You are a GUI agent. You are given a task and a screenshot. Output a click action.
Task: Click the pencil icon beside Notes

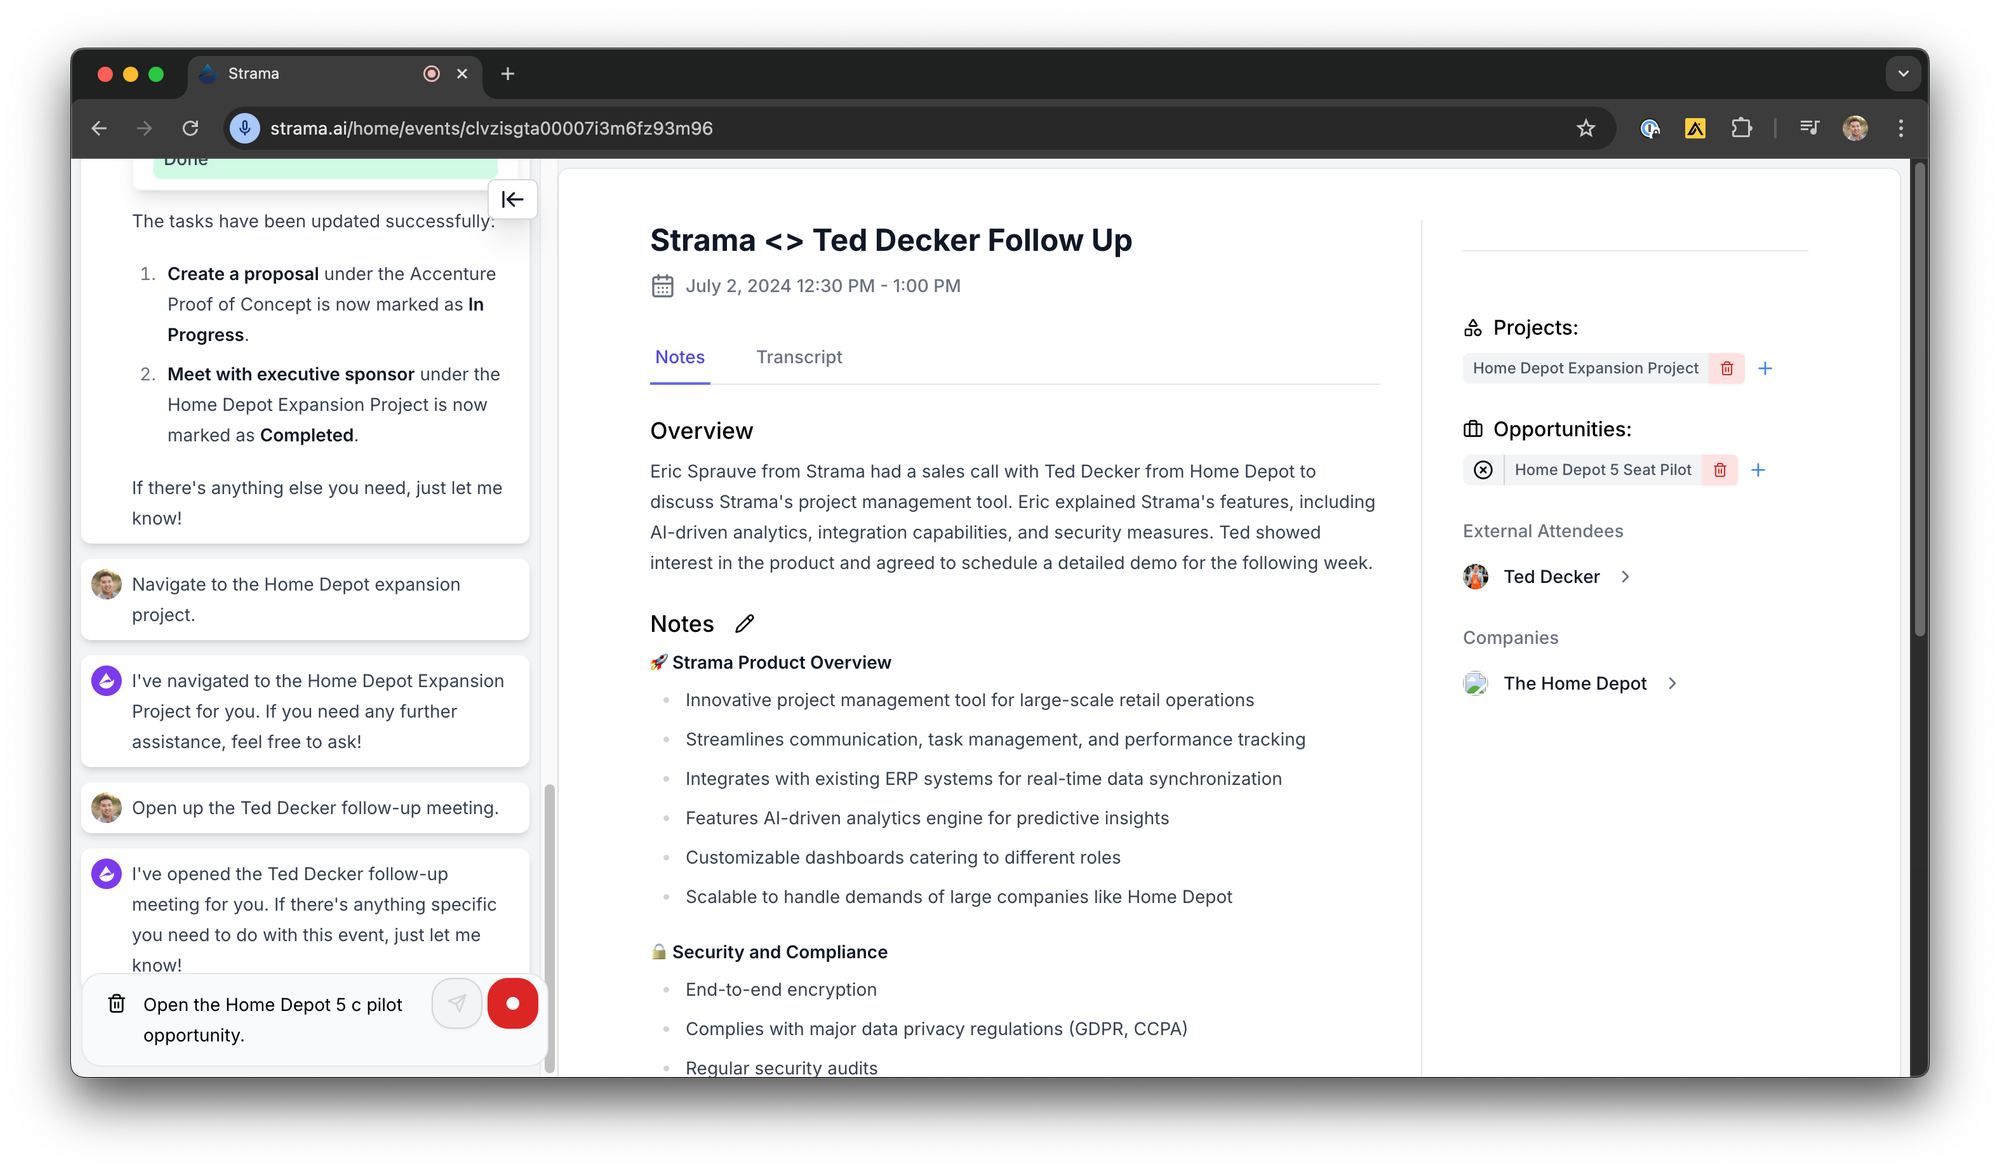pos(745,624)
